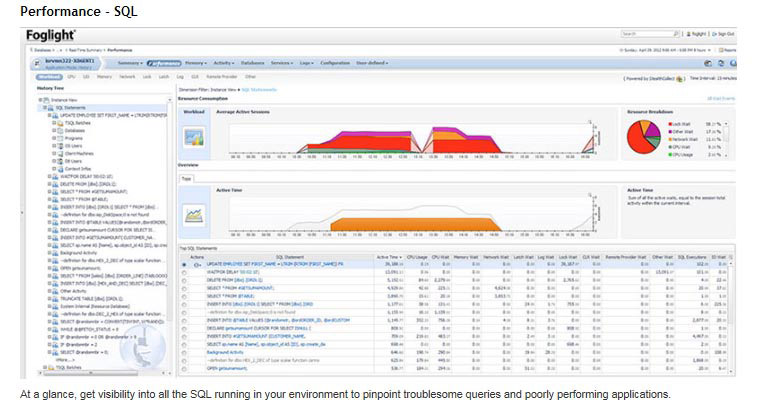Click the search magnifier icon in the header

676,34
